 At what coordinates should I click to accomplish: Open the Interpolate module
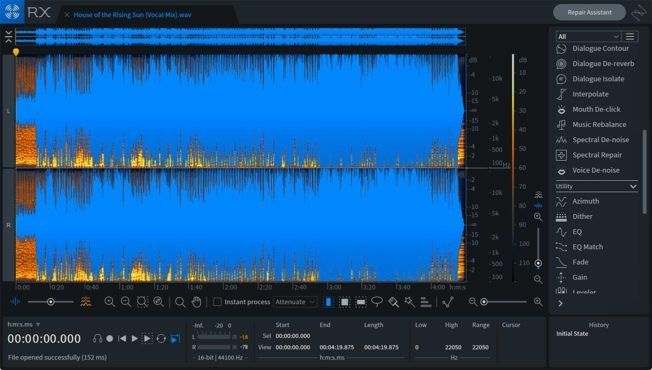590,94
